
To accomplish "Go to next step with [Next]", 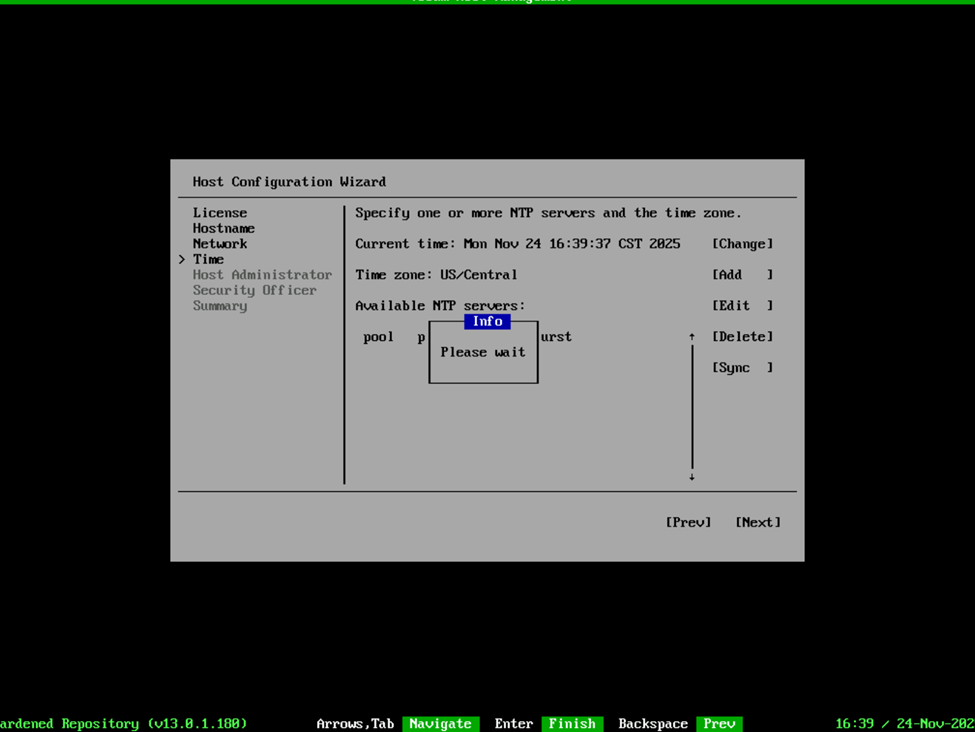I will [x=757, y=522].
